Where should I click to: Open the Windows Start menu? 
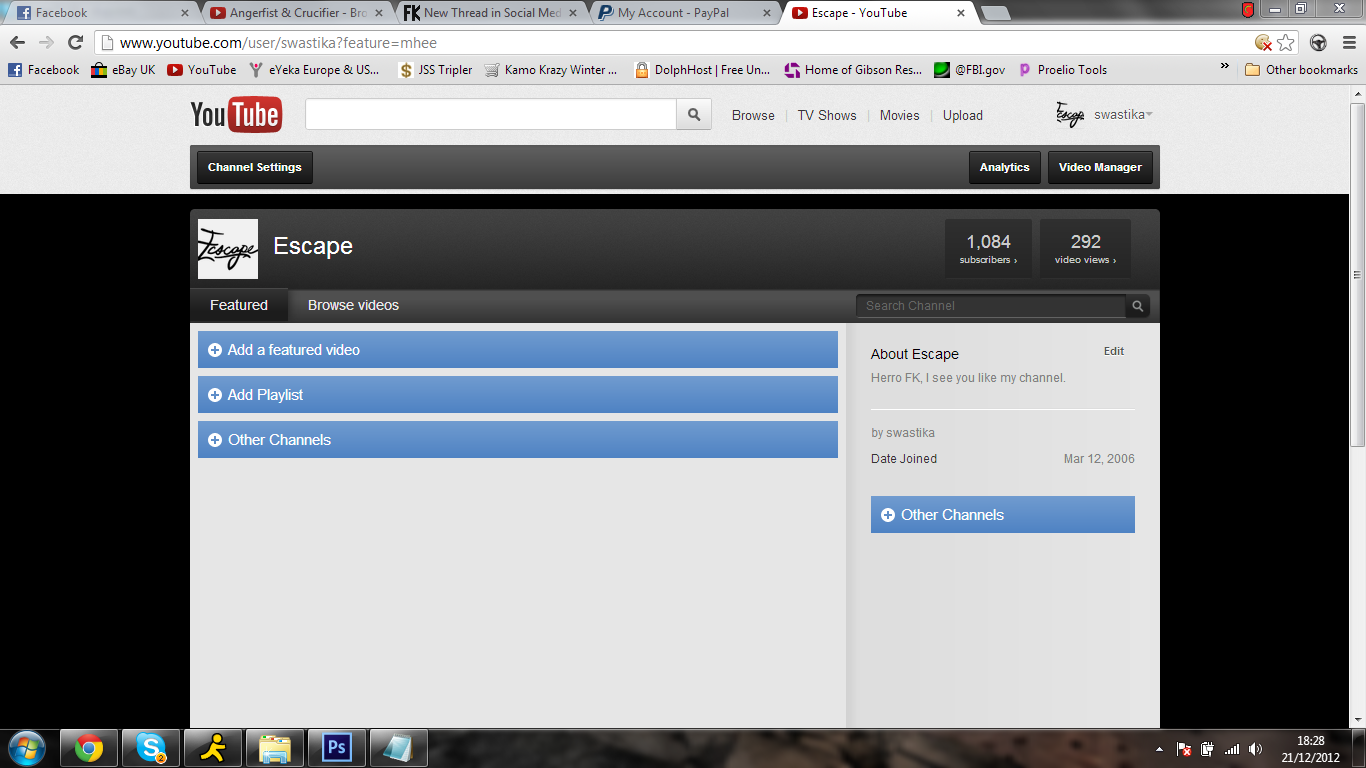(26, 748)
